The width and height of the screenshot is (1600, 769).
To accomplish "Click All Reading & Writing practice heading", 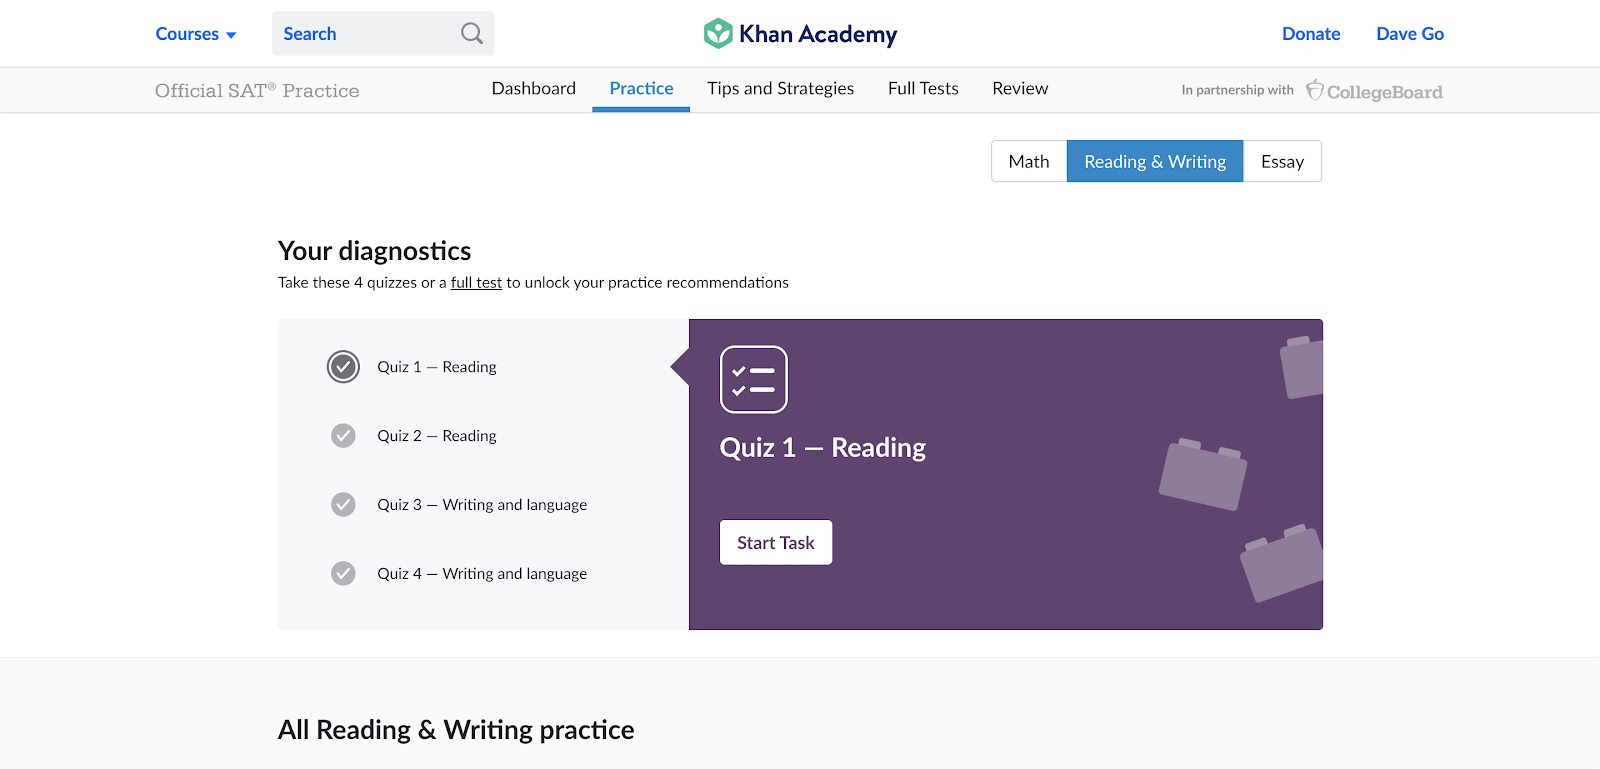I will pyautogui.click(x=456, y=730).
